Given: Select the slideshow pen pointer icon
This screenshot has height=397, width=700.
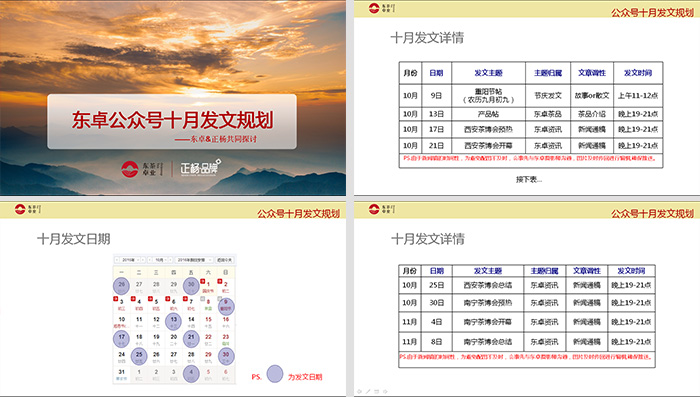Looking at the screenshot, I should [x=368, y=392].
